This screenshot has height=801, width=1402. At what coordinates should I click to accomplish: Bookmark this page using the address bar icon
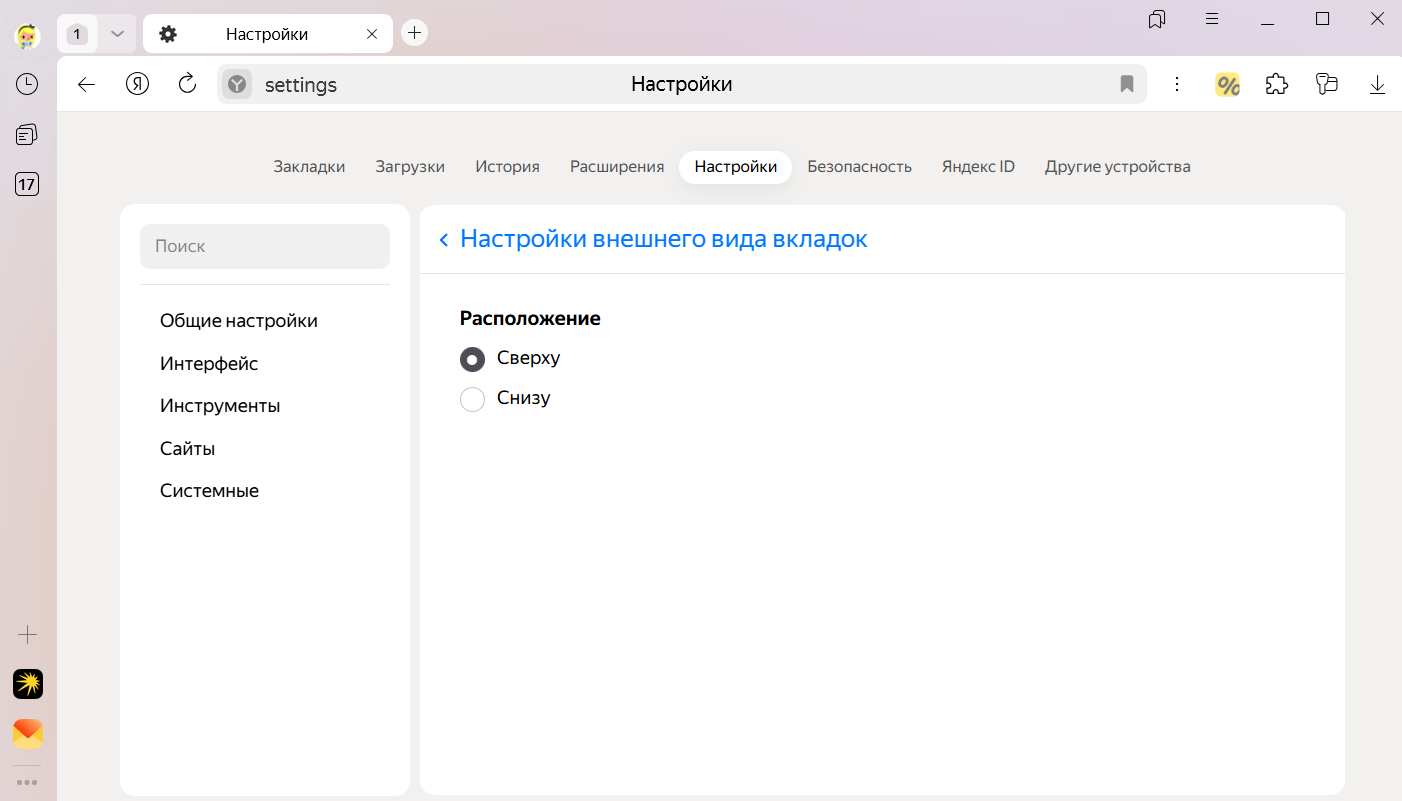(1127, 84)
